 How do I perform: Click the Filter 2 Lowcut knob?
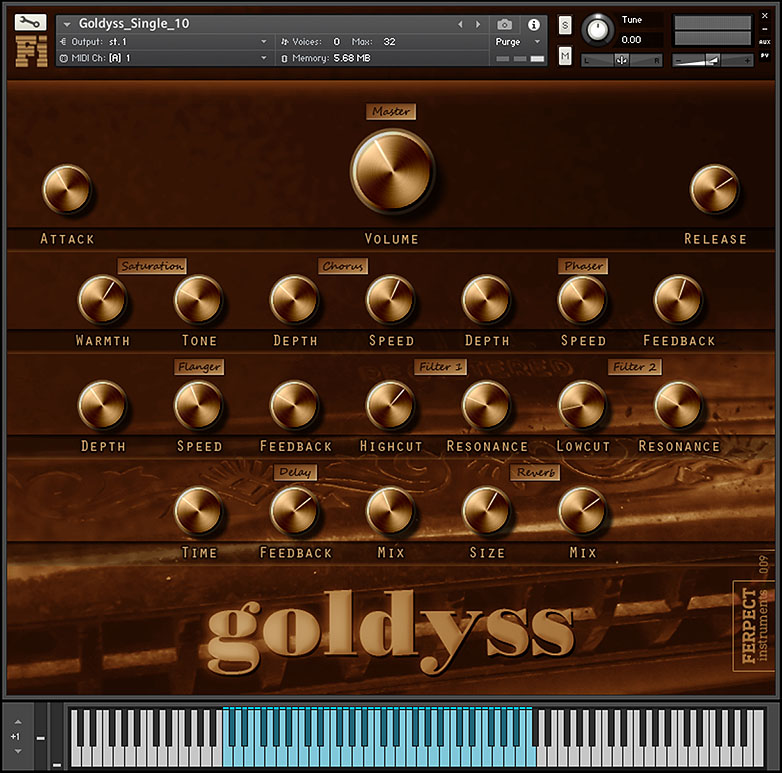point(582,405)
